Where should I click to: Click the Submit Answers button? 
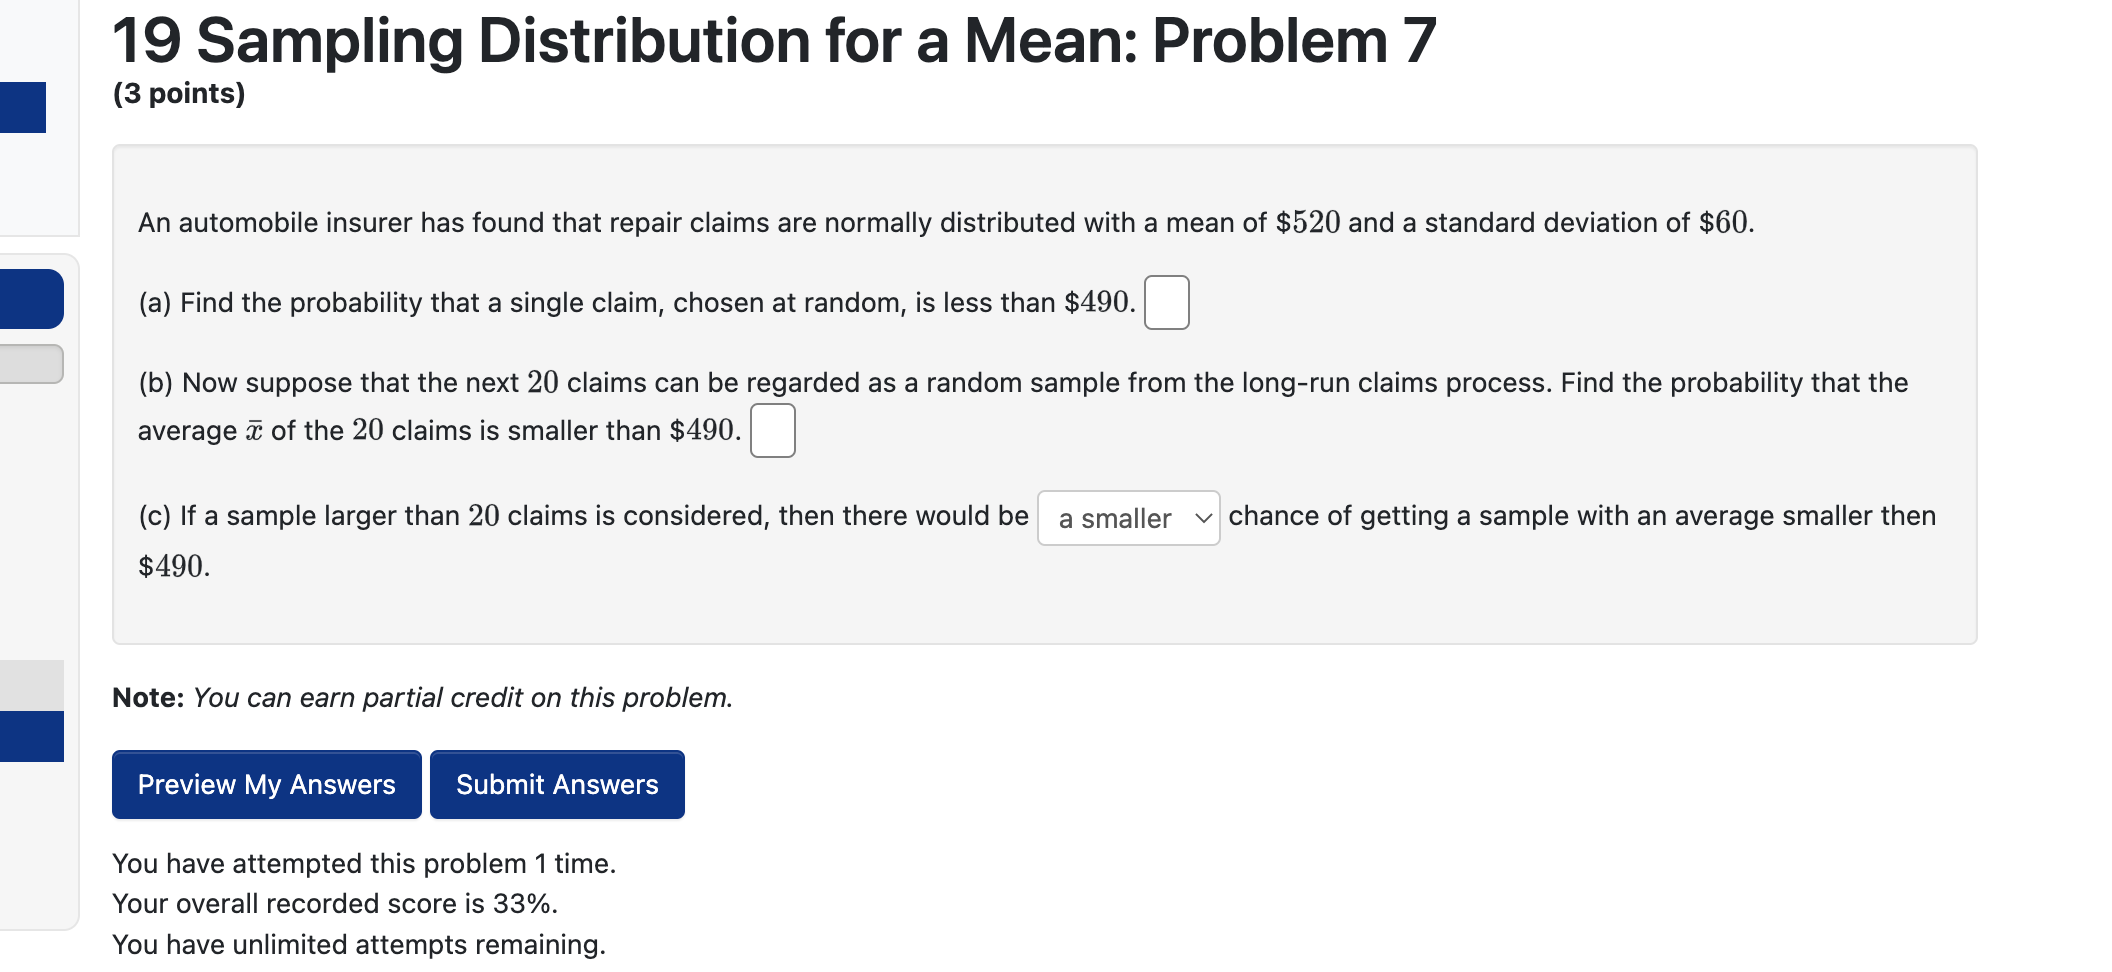557,784
